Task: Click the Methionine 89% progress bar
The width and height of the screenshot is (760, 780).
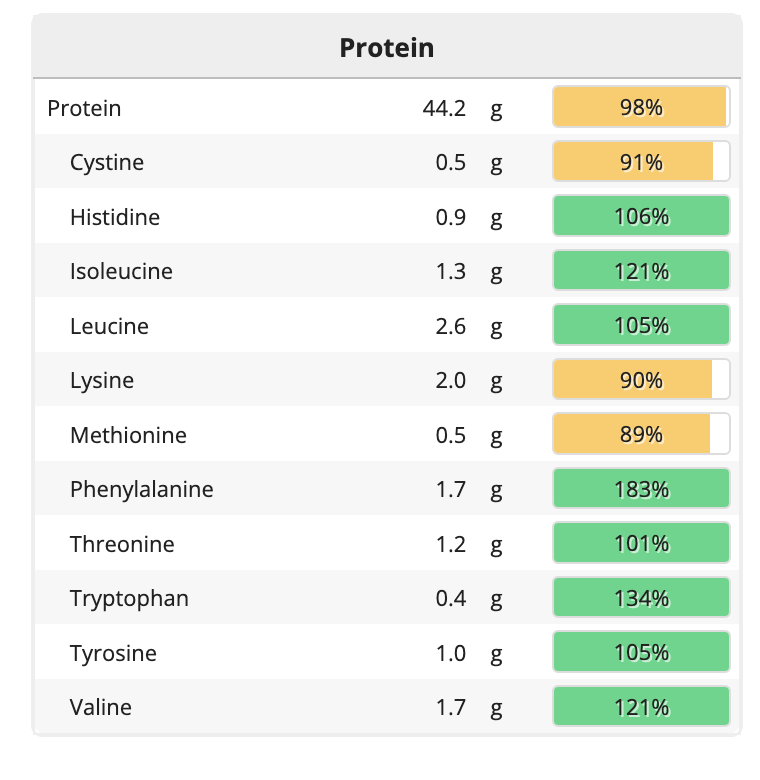Action: (641, 435)
